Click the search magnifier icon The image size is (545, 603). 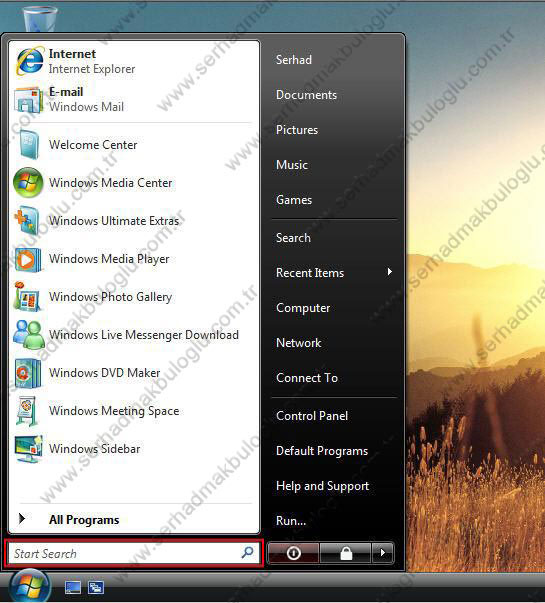pyautogui.click(x=247, y=552)
